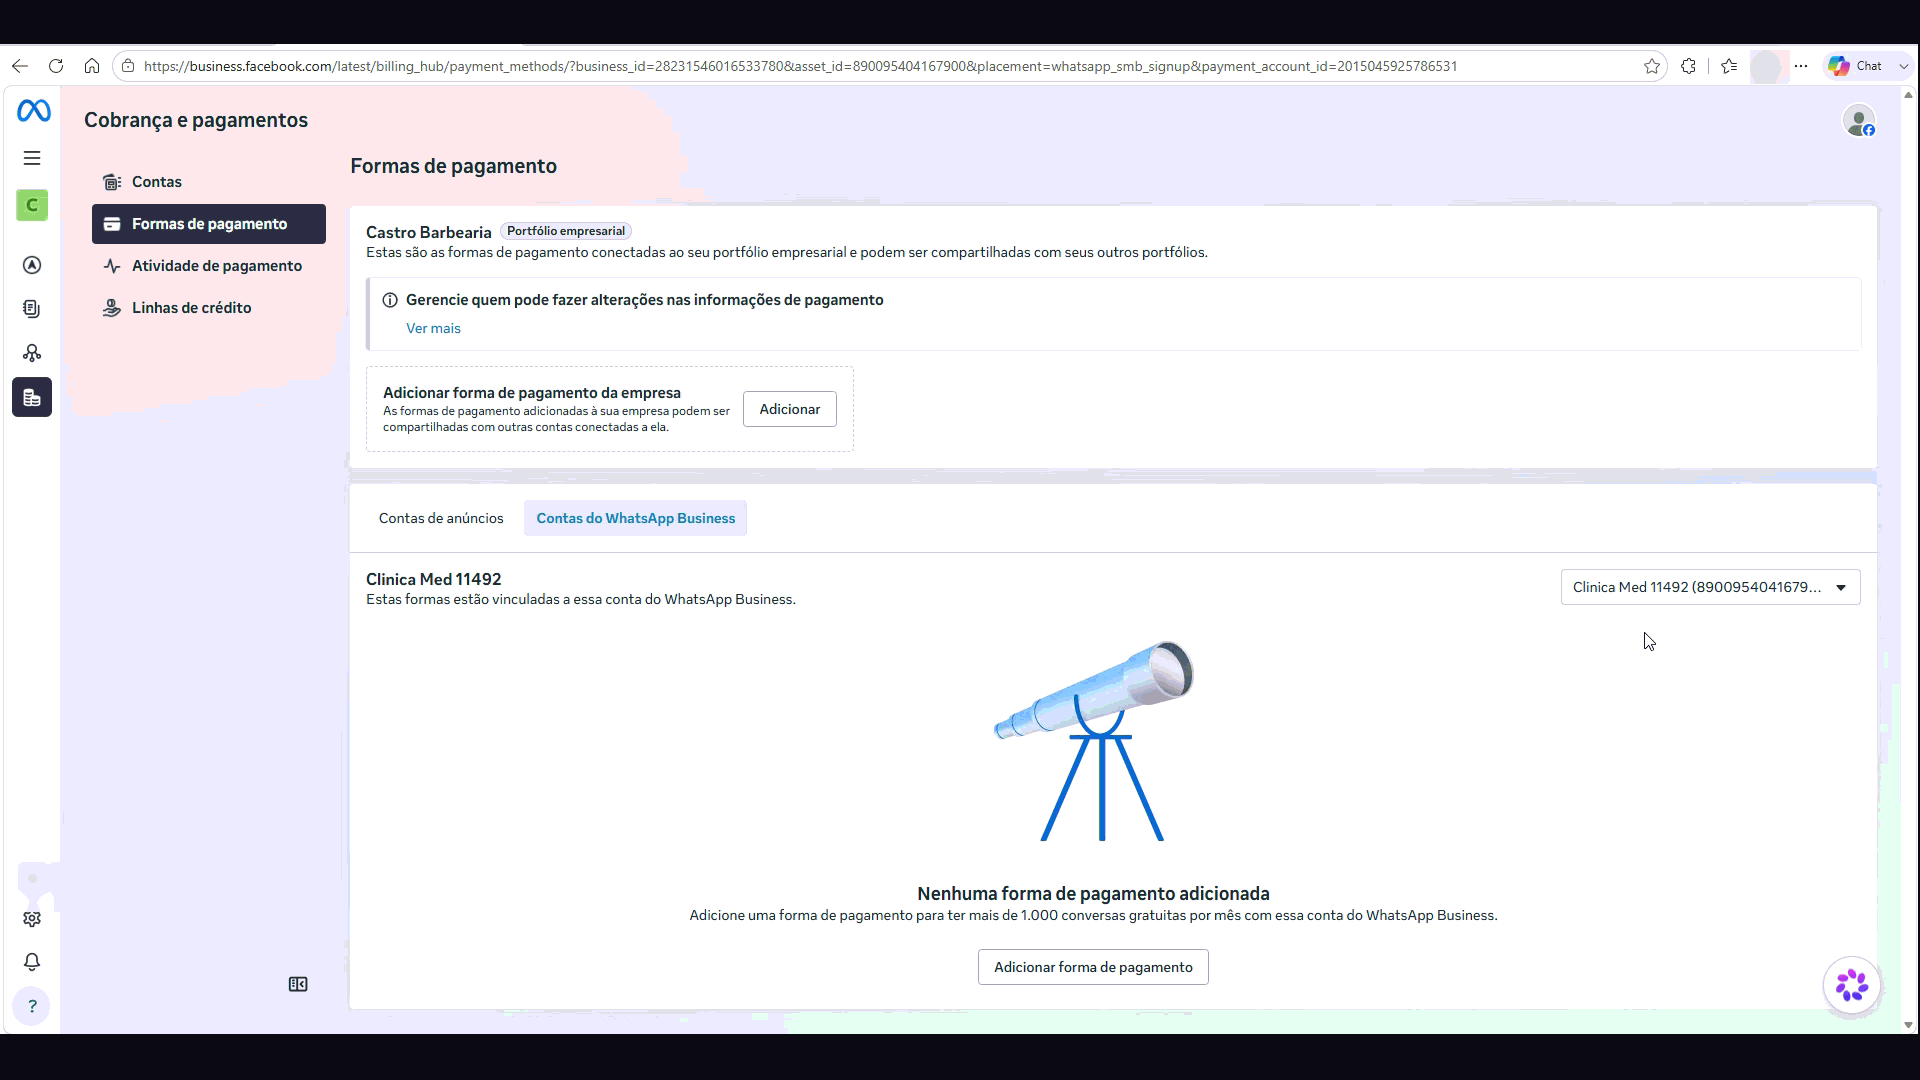1920x1080 pixels.
Task: Click the Adicionar button for company payment
Action: (790, 409)
